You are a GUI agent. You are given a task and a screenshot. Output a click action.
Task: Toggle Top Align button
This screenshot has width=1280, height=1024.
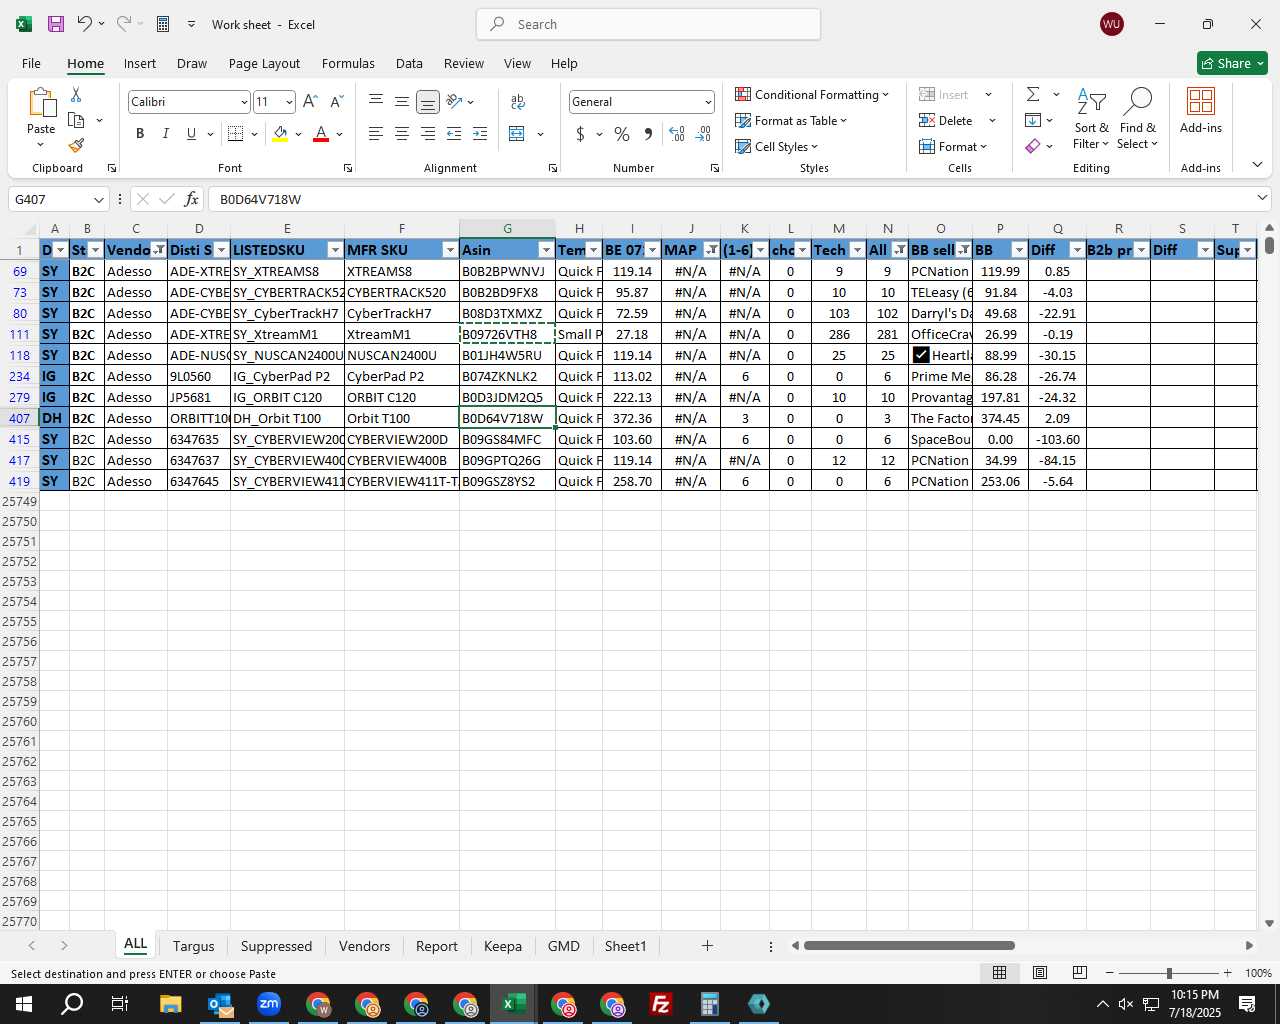[x=375, y=101]
